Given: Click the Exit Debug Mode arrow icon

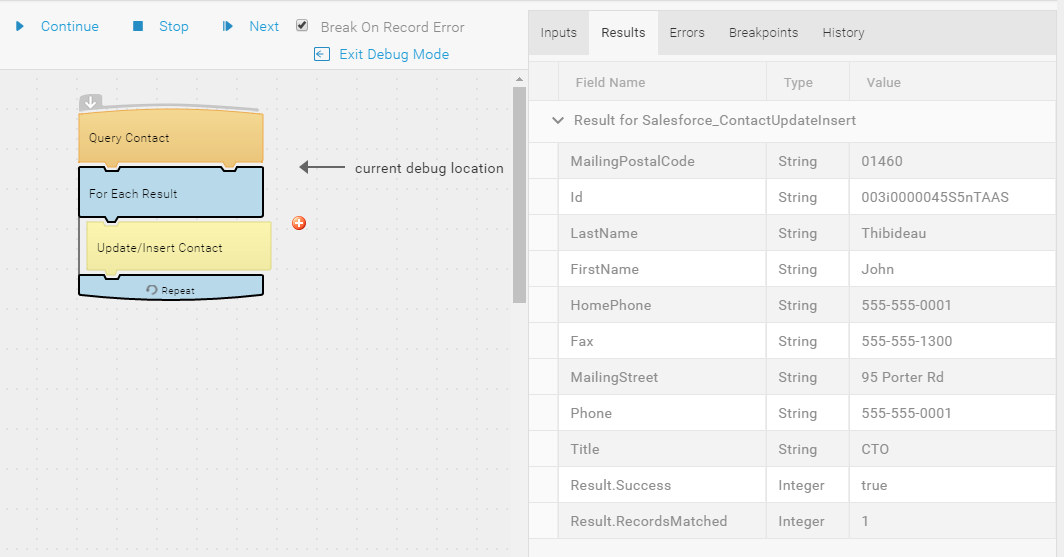Looking at the screenshot, I should pos(322,54).
